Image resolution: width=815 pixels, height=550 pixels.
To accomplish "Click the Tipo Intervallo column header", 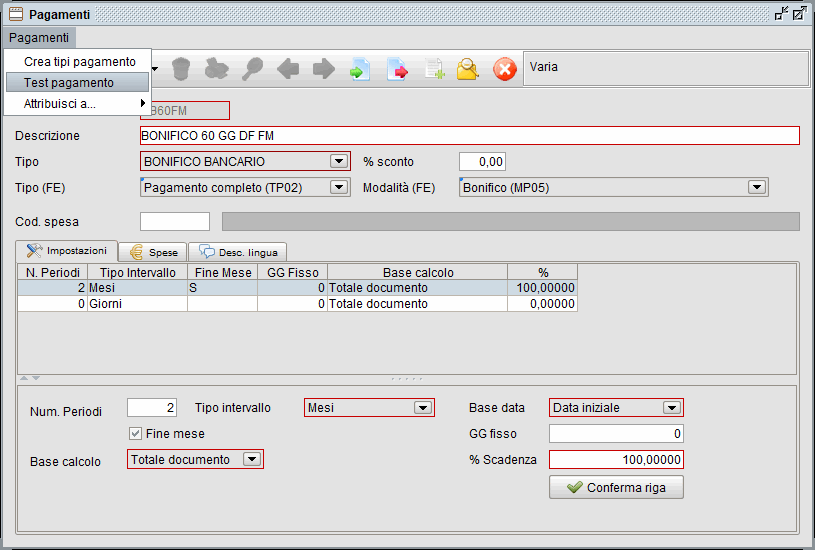I will [138, 272].
